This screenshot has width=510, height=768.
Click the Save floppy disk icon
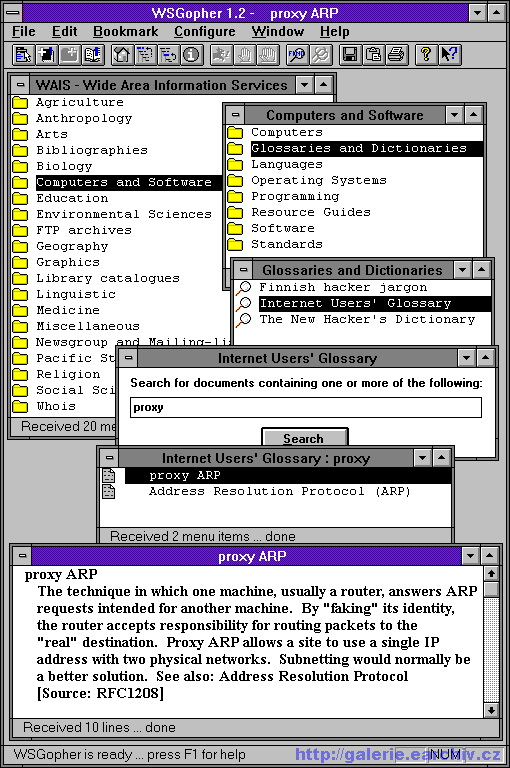[350, 54]
